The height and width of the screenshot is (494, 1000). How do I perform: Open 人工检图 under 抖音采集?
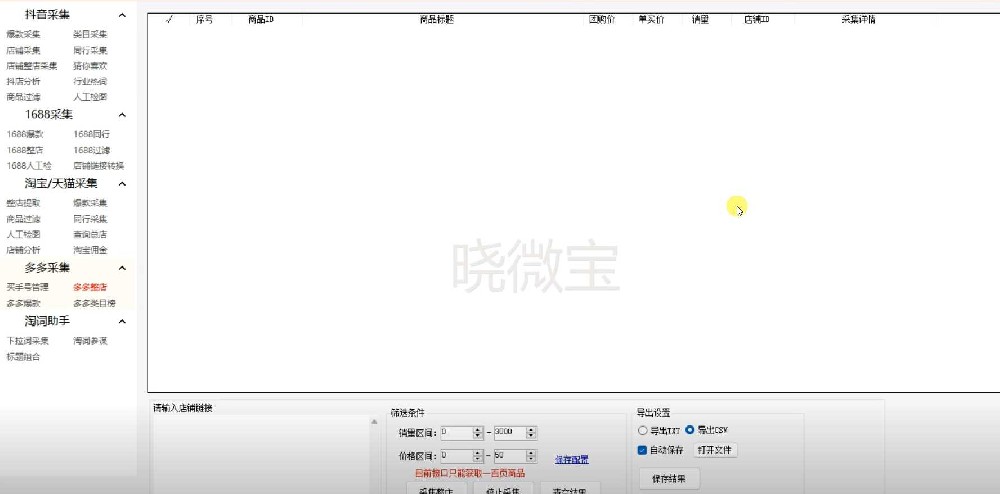(x=91, y=98)
